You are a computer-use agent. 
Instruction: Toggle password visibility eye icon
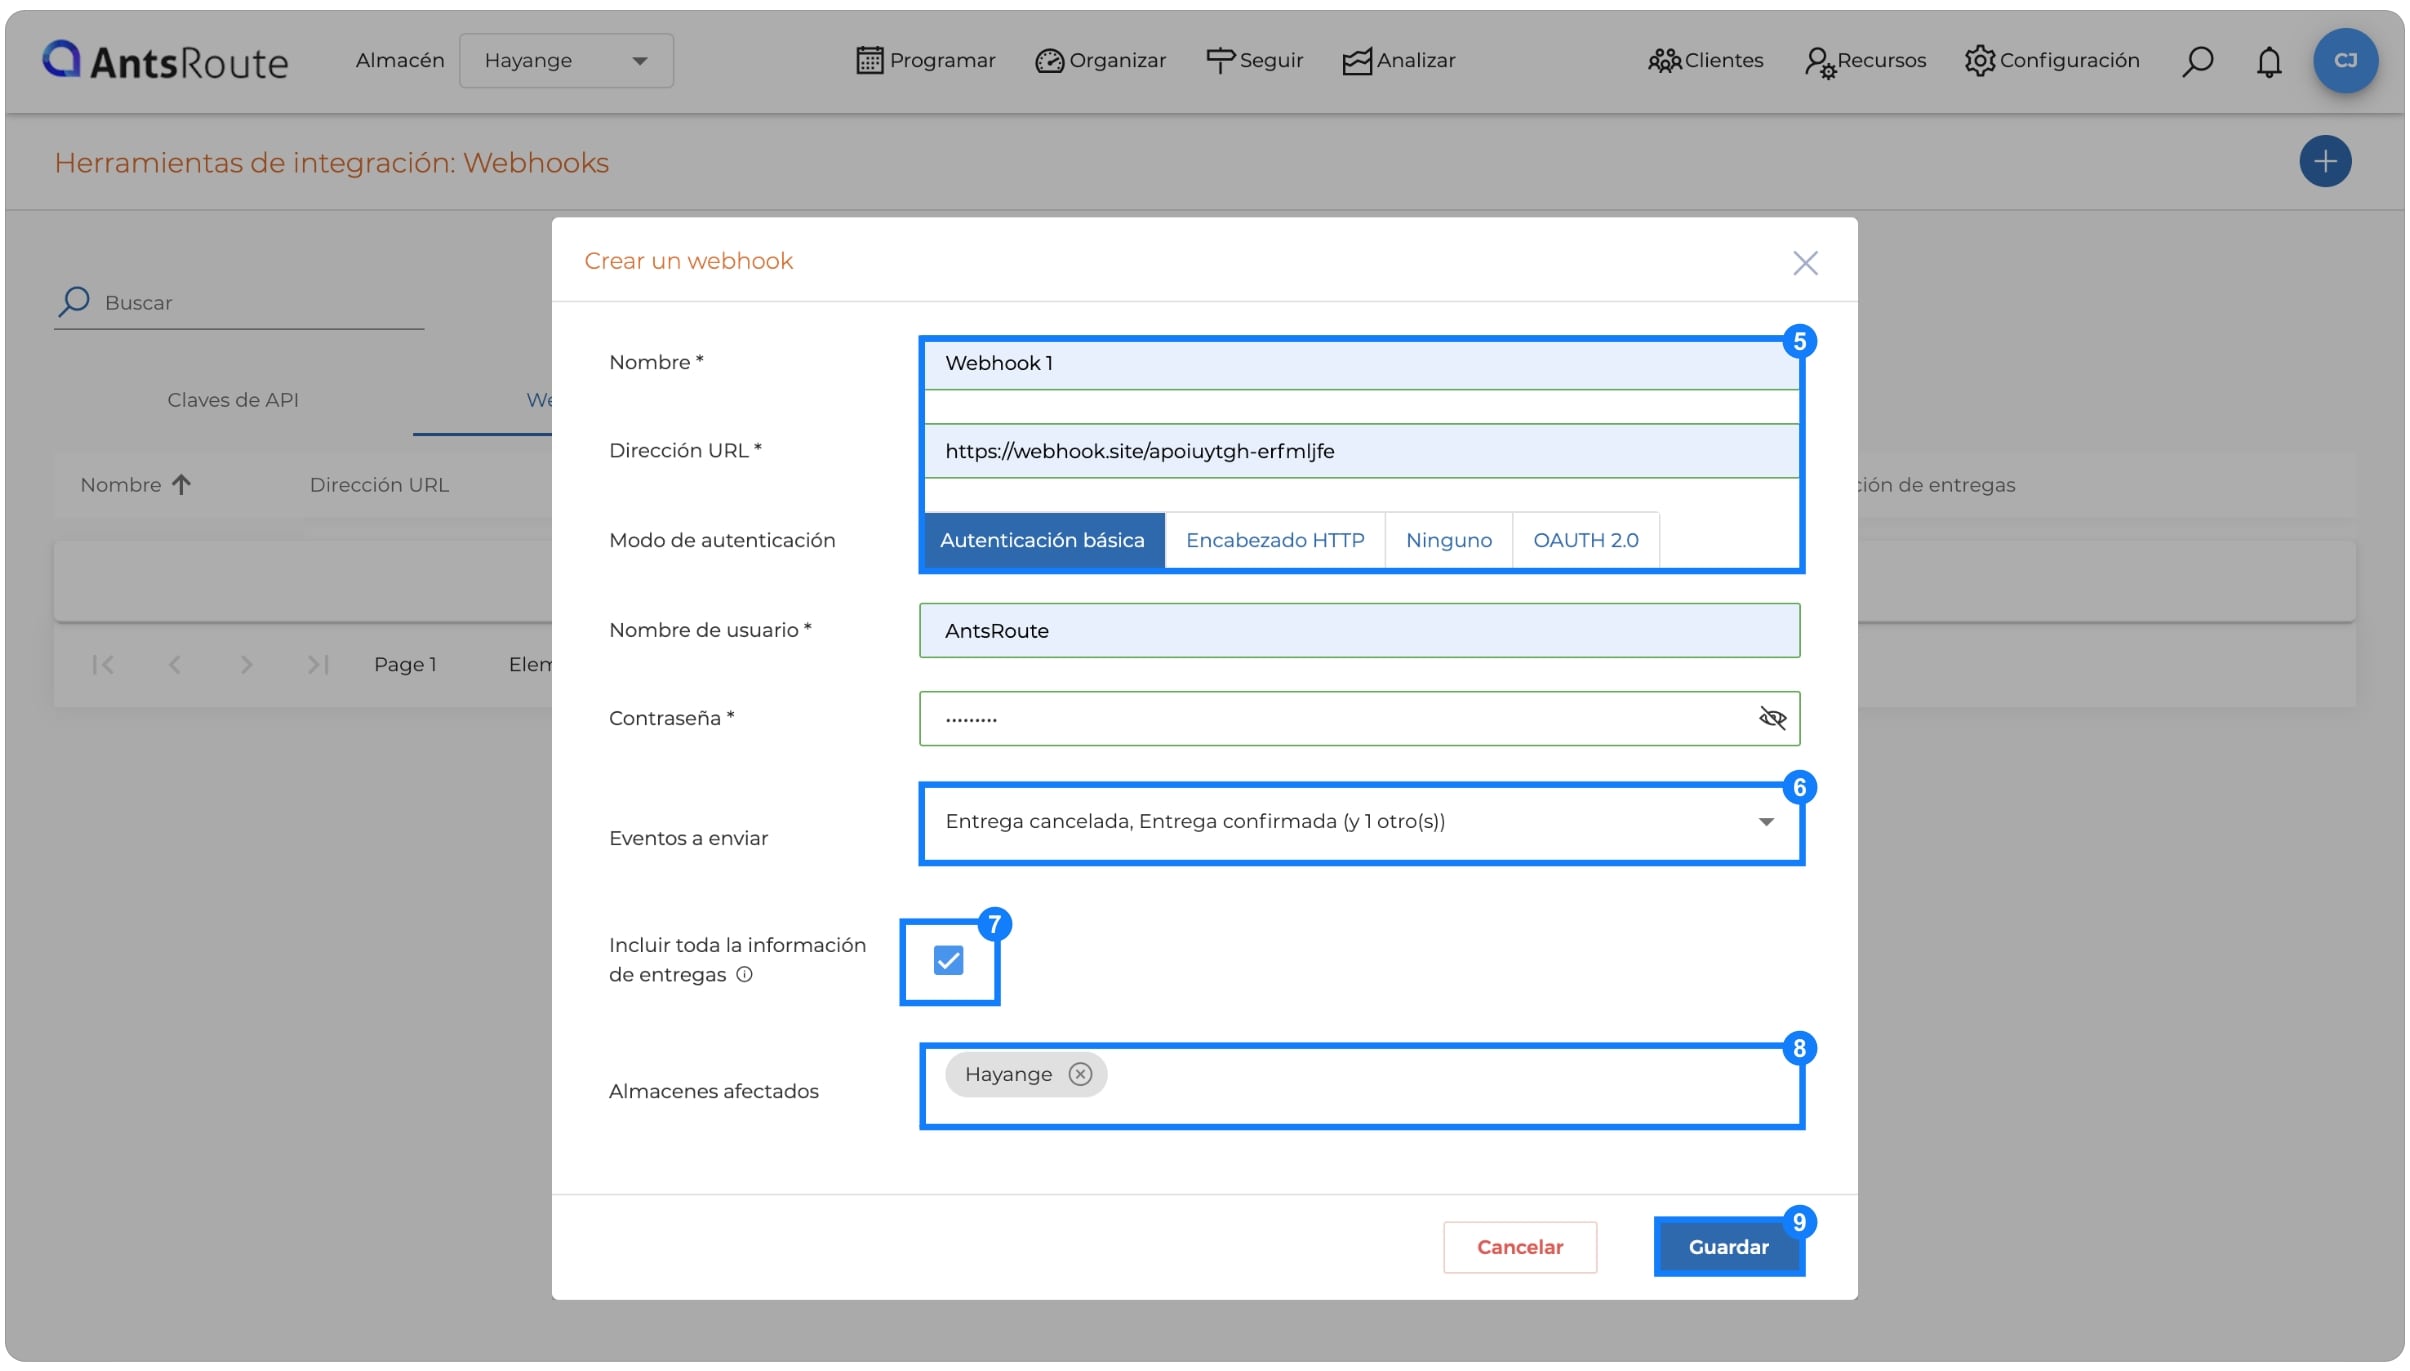[x=1772, y=718]
